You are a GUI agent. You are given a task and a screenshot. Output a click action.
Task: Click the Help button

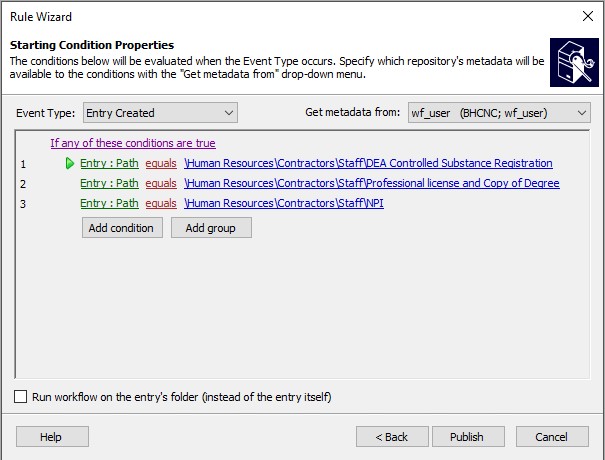[x=52, y=437]
